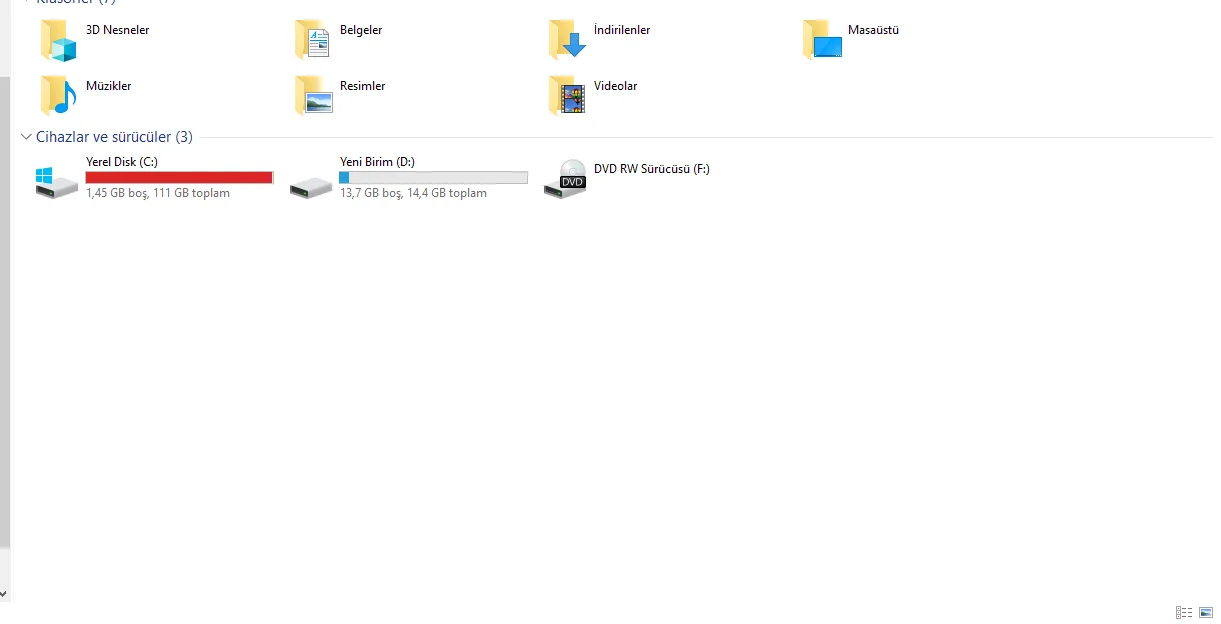Select the DVD RW drive icon
The width and height of the screenshot is (1221, 624).
(x=566, y=178)
